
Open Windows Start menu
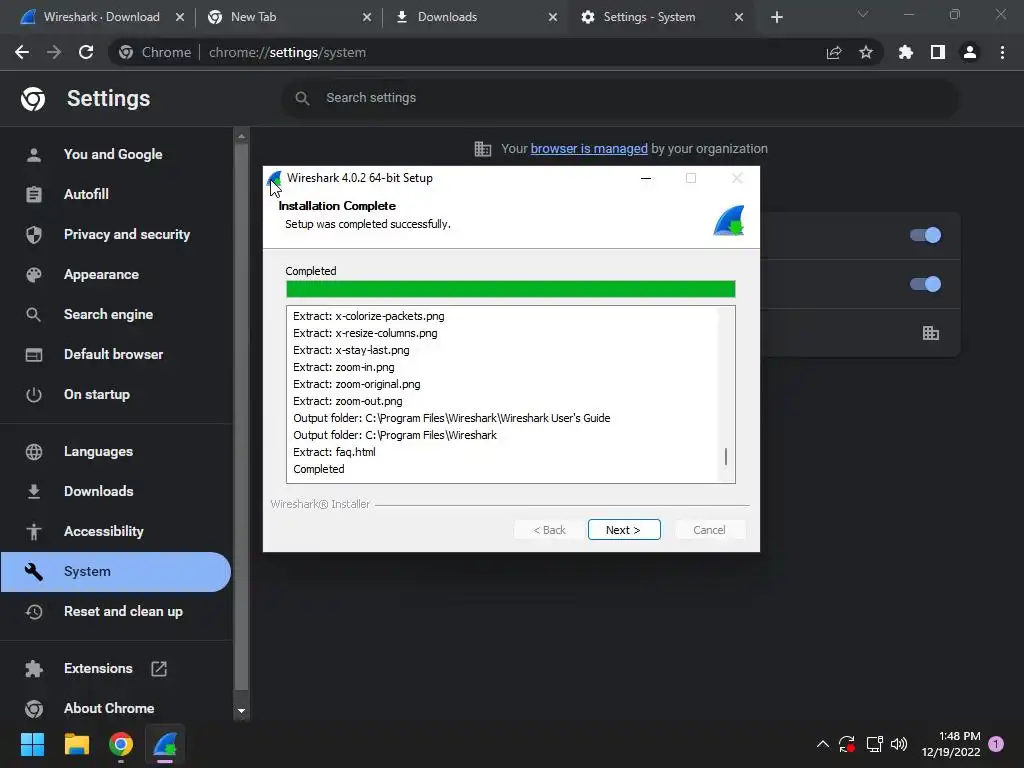pos(32,744)
